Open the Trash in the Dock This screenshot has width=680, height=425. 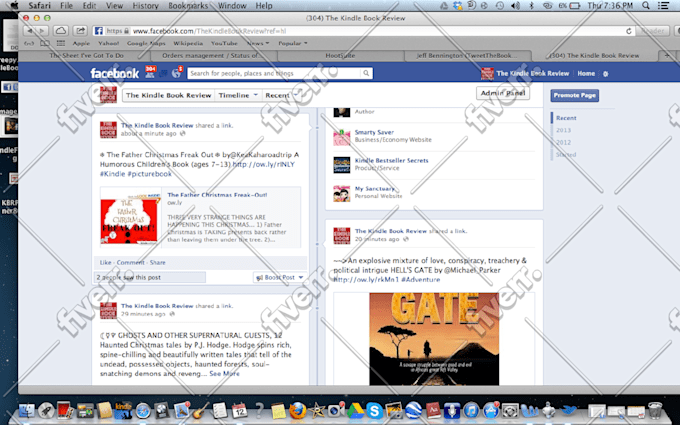coord(655,410)
